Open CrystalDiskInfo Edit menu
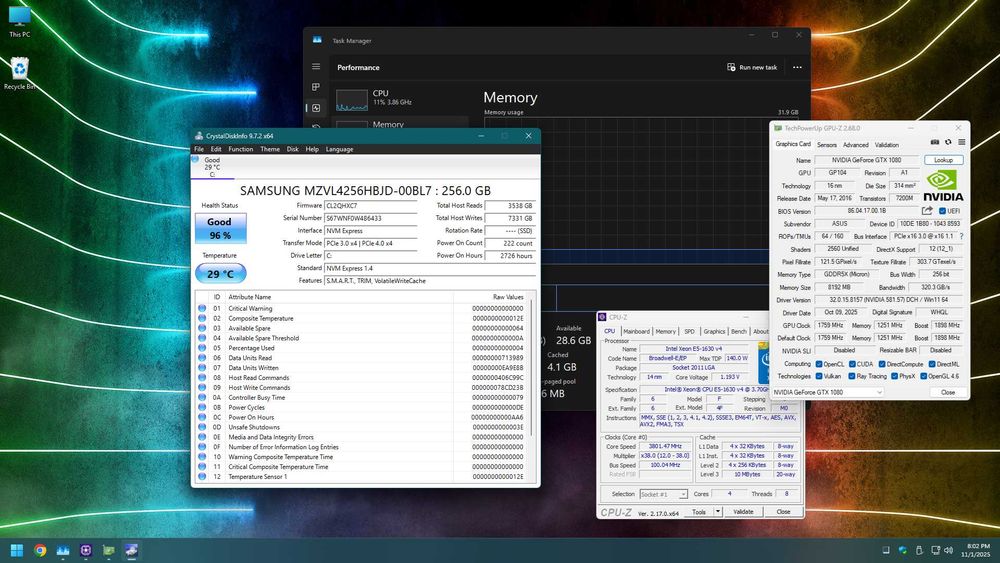The width and height of the screenshot is (1000, 563). click(216, 149)
